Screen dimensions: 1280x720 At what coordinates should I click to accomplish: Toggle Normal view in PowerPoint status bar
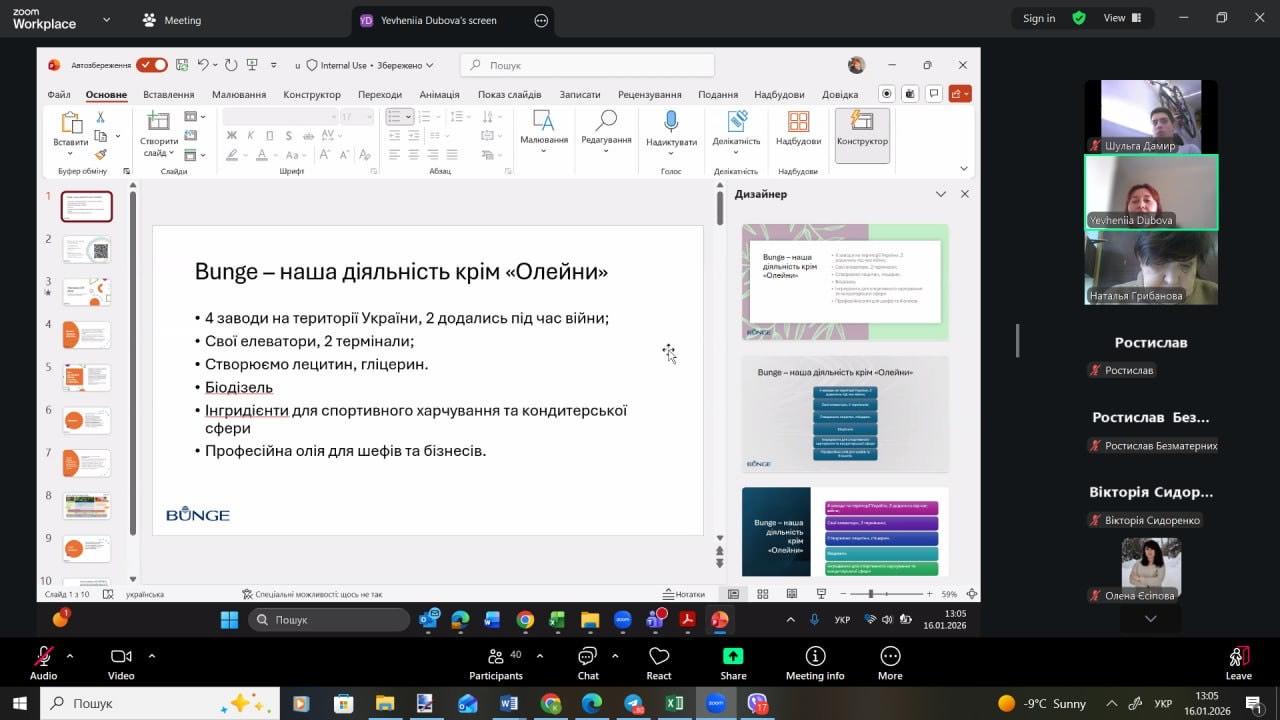point(733,594)
